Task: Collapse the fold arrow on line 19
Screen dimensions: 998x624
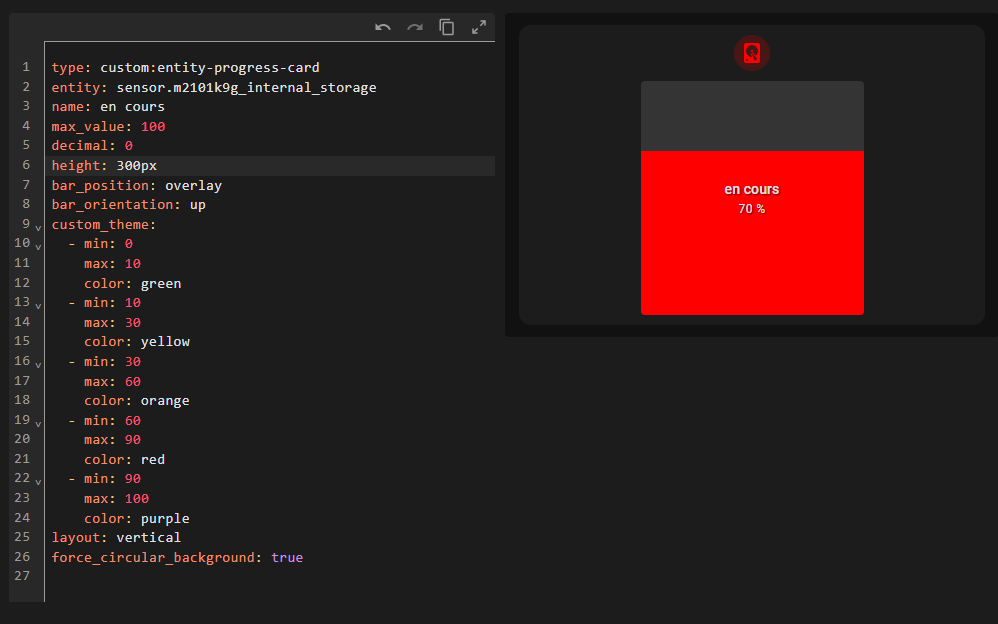Action: [x=38, y=423]
